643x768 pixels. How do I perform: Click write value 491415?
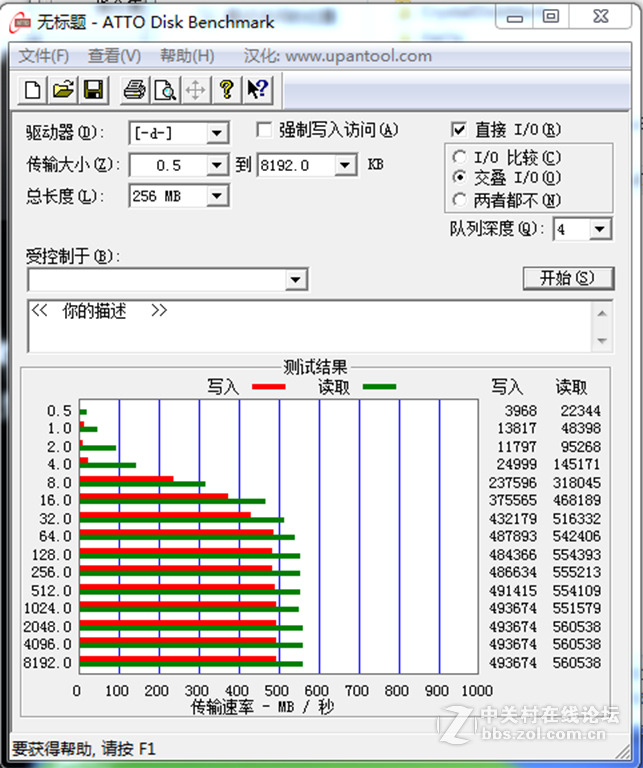click(x=513, y=591)
